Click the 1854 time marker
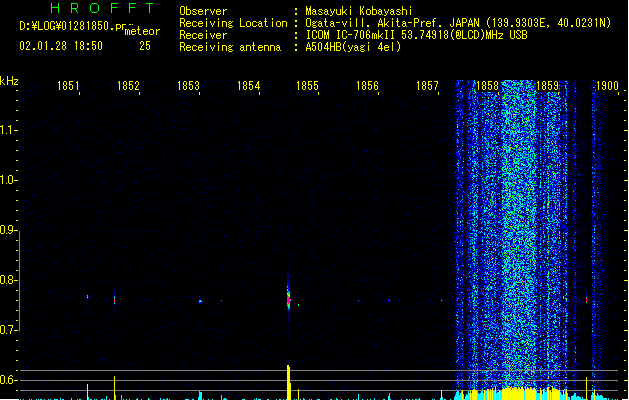This screenshot has width=629, height=400. 248,86
